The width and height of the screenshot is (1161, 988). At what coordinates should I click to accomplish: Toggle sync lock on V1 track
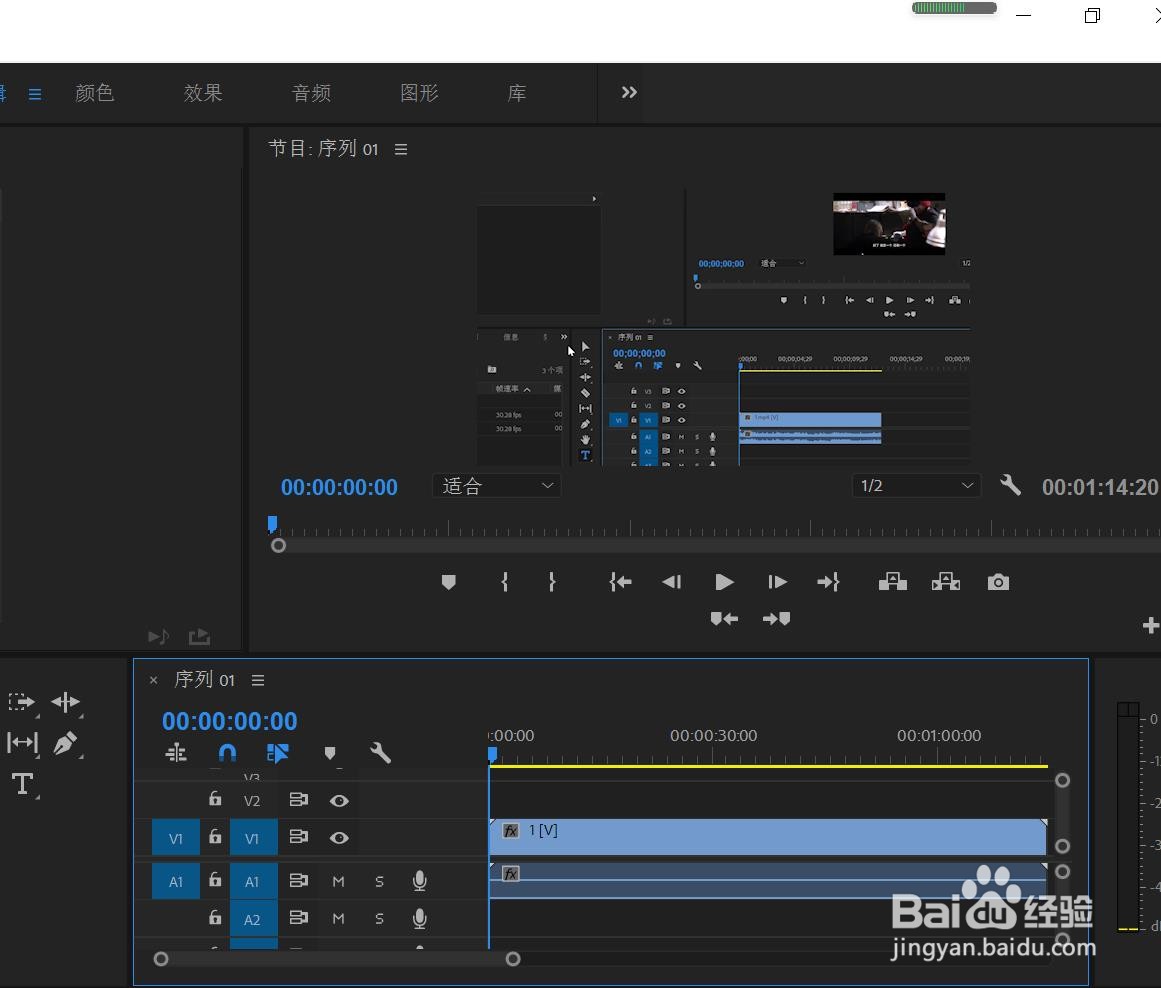298,837
